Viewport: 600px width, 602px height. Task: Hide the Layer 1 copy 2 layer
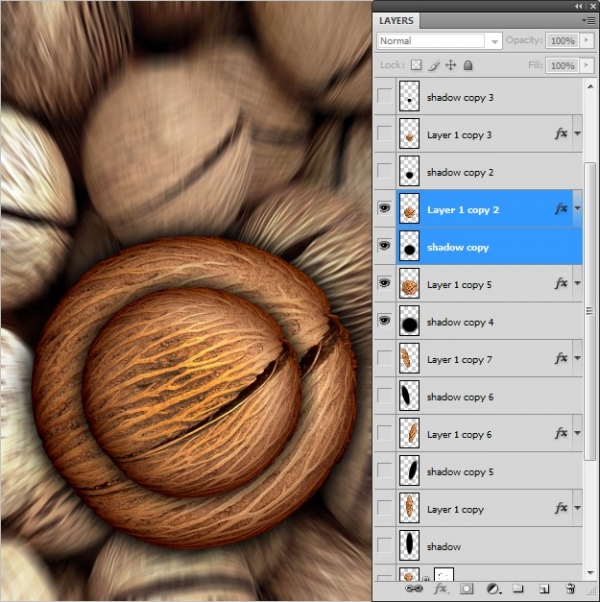385,208
